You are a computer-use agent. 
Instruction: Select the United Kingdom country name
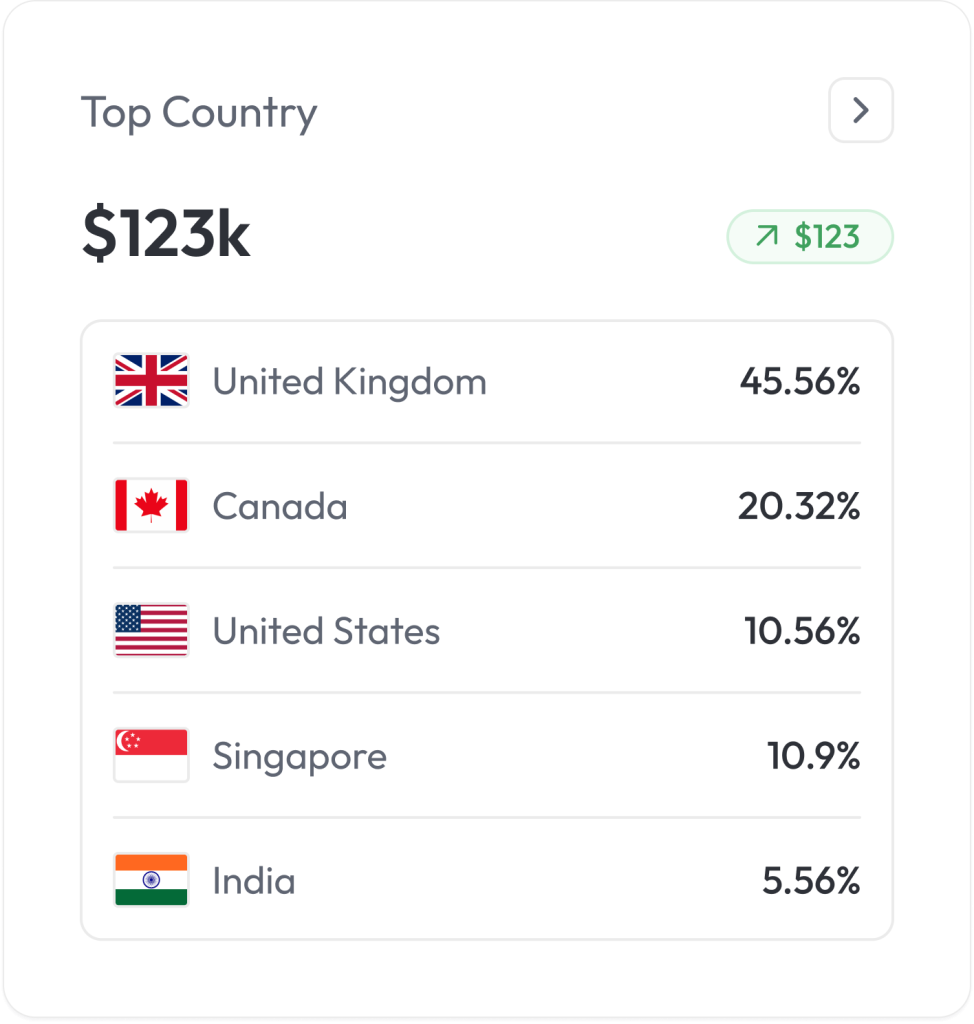point(349,382)
